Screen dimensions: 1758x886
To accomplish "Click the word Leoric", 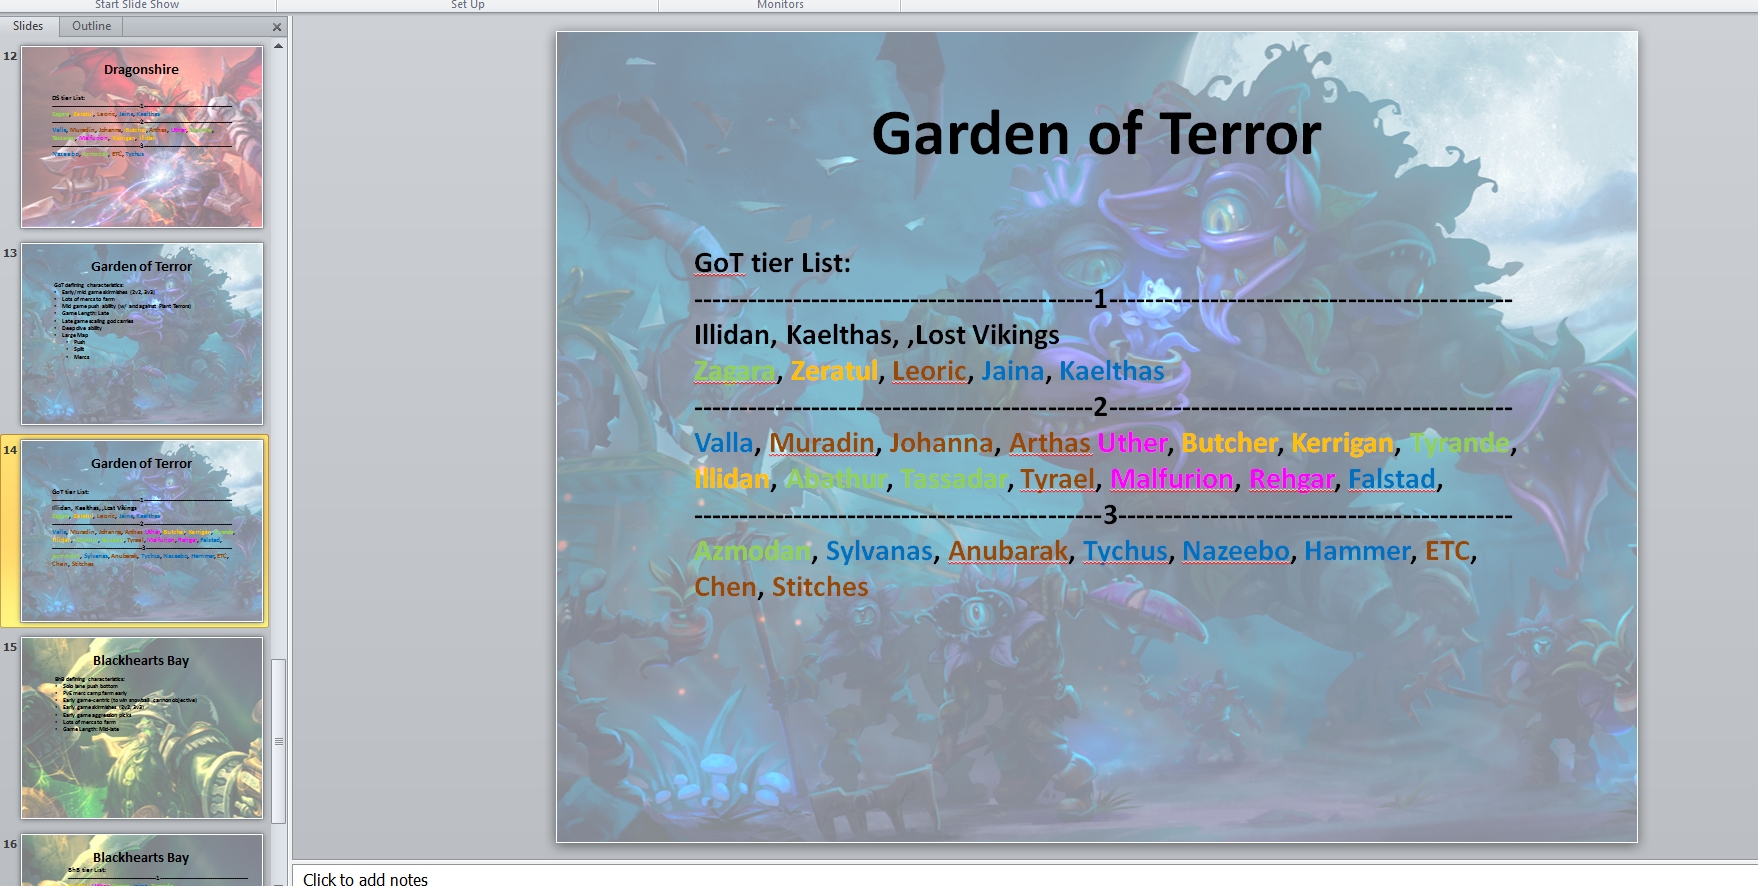I will pos(929,371).
